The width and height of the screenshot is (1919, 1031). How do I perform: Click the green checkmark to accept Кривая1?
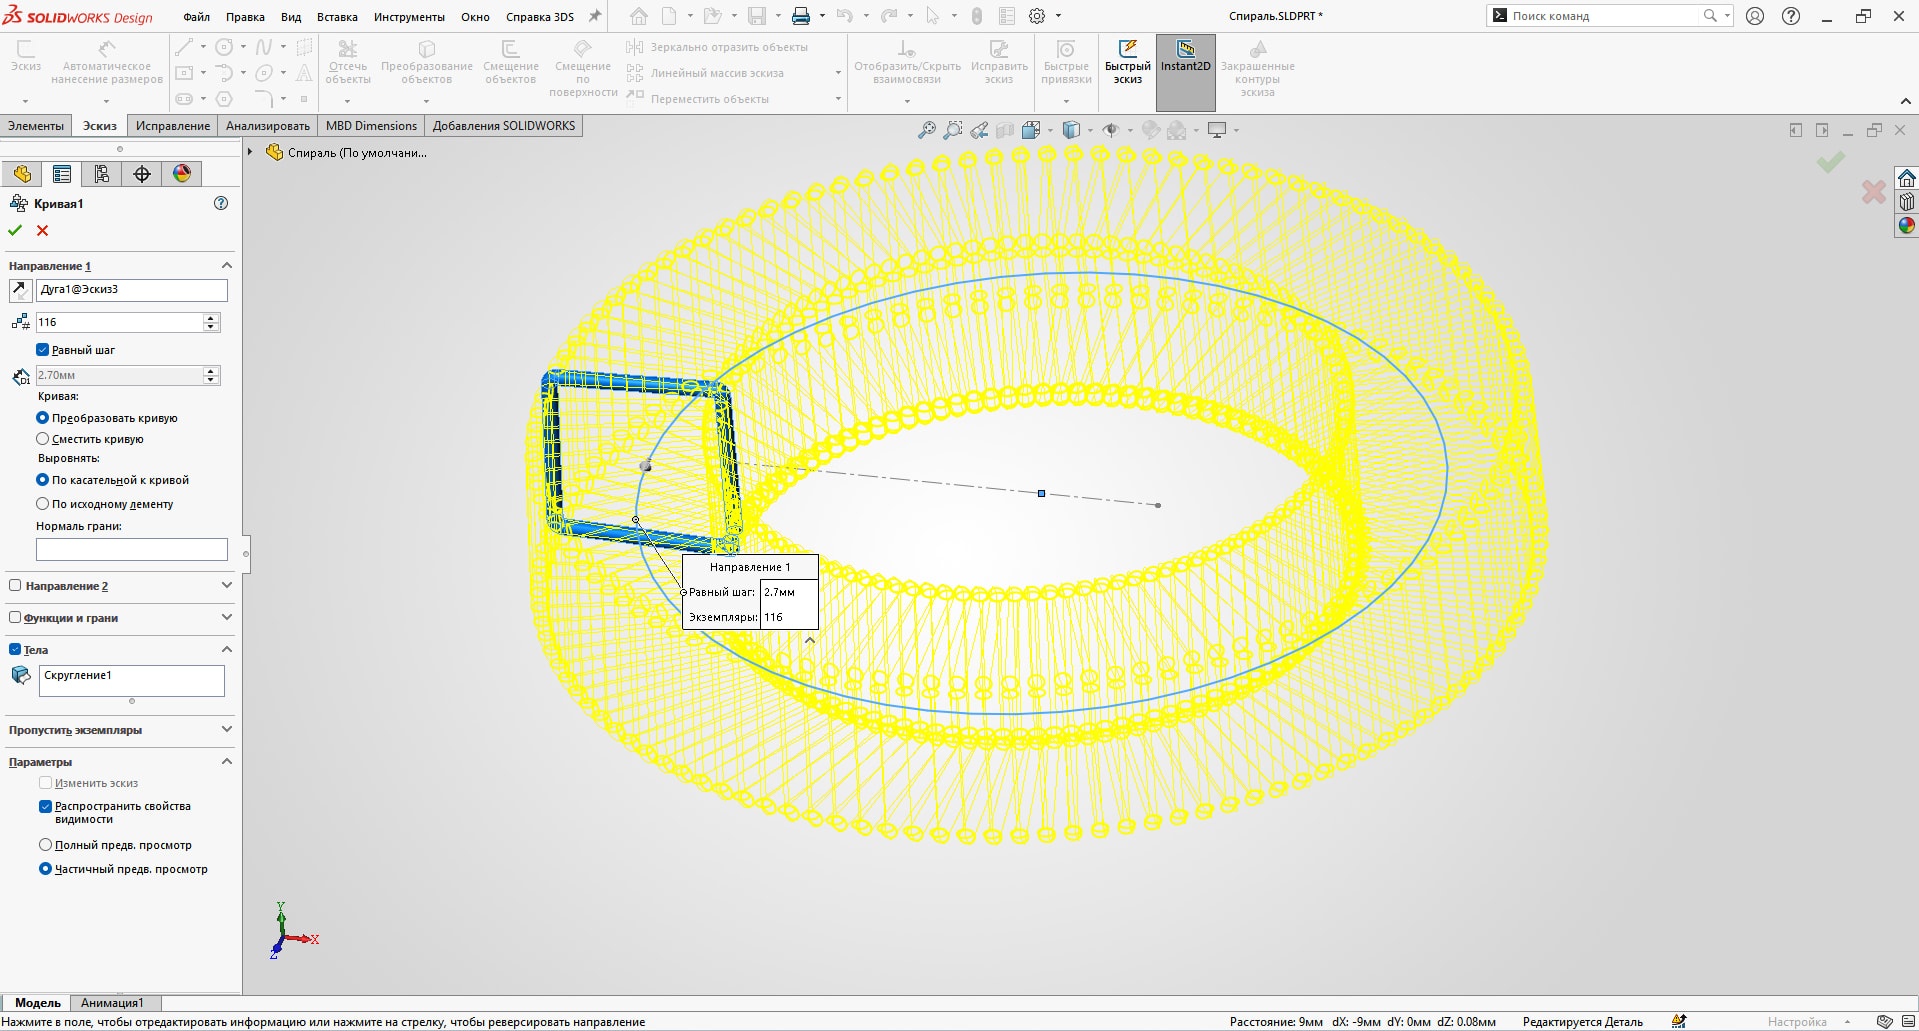click(x=15, y=231)
